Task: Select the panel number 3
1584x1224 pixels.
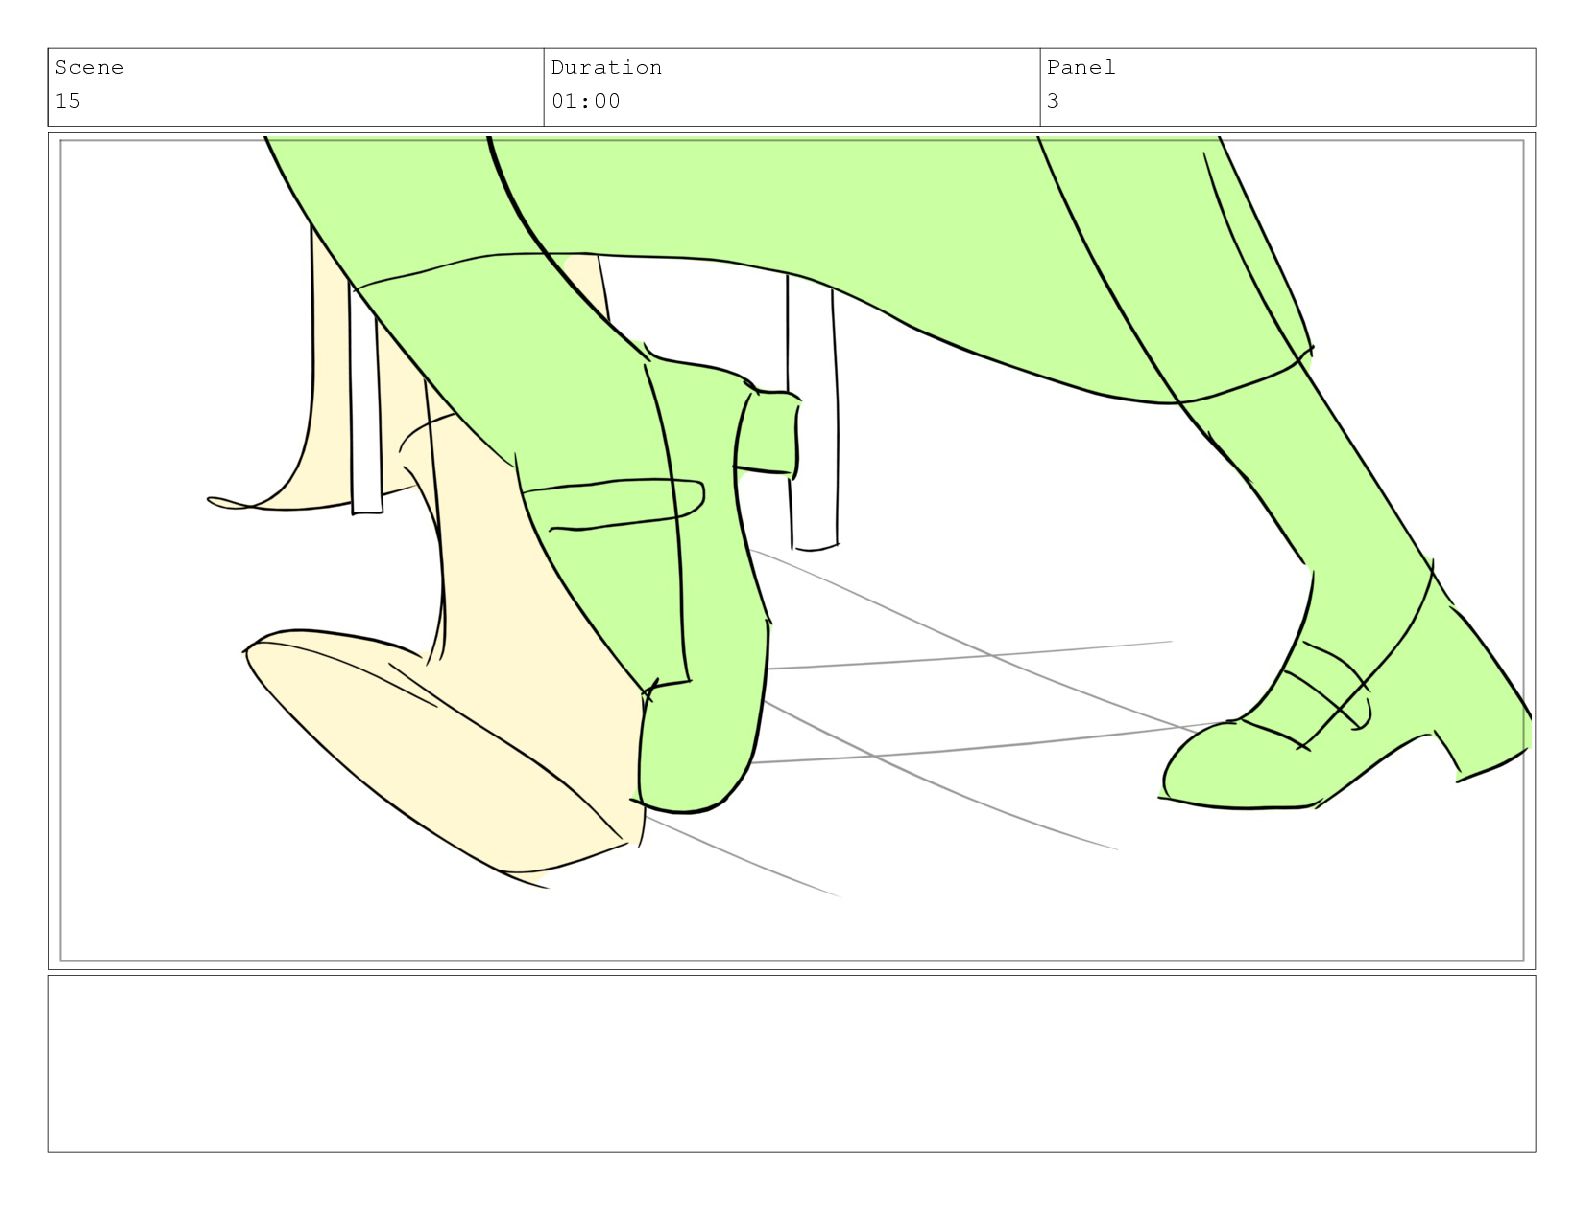Action: 1053,101
